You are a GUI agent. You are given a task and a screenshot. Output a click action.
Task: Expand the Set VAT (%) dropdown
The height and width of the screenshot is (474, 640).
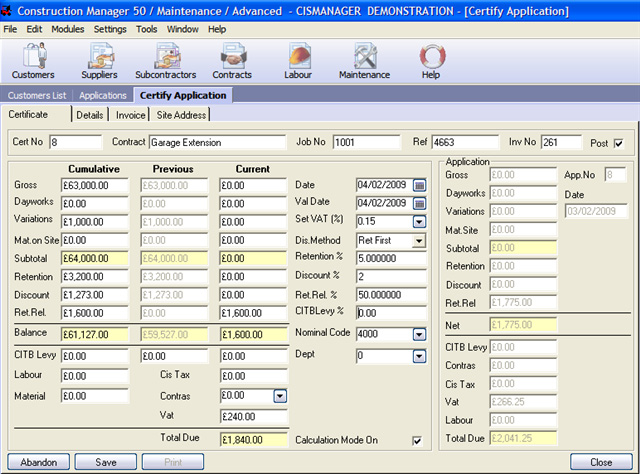(x=419, y=222)
